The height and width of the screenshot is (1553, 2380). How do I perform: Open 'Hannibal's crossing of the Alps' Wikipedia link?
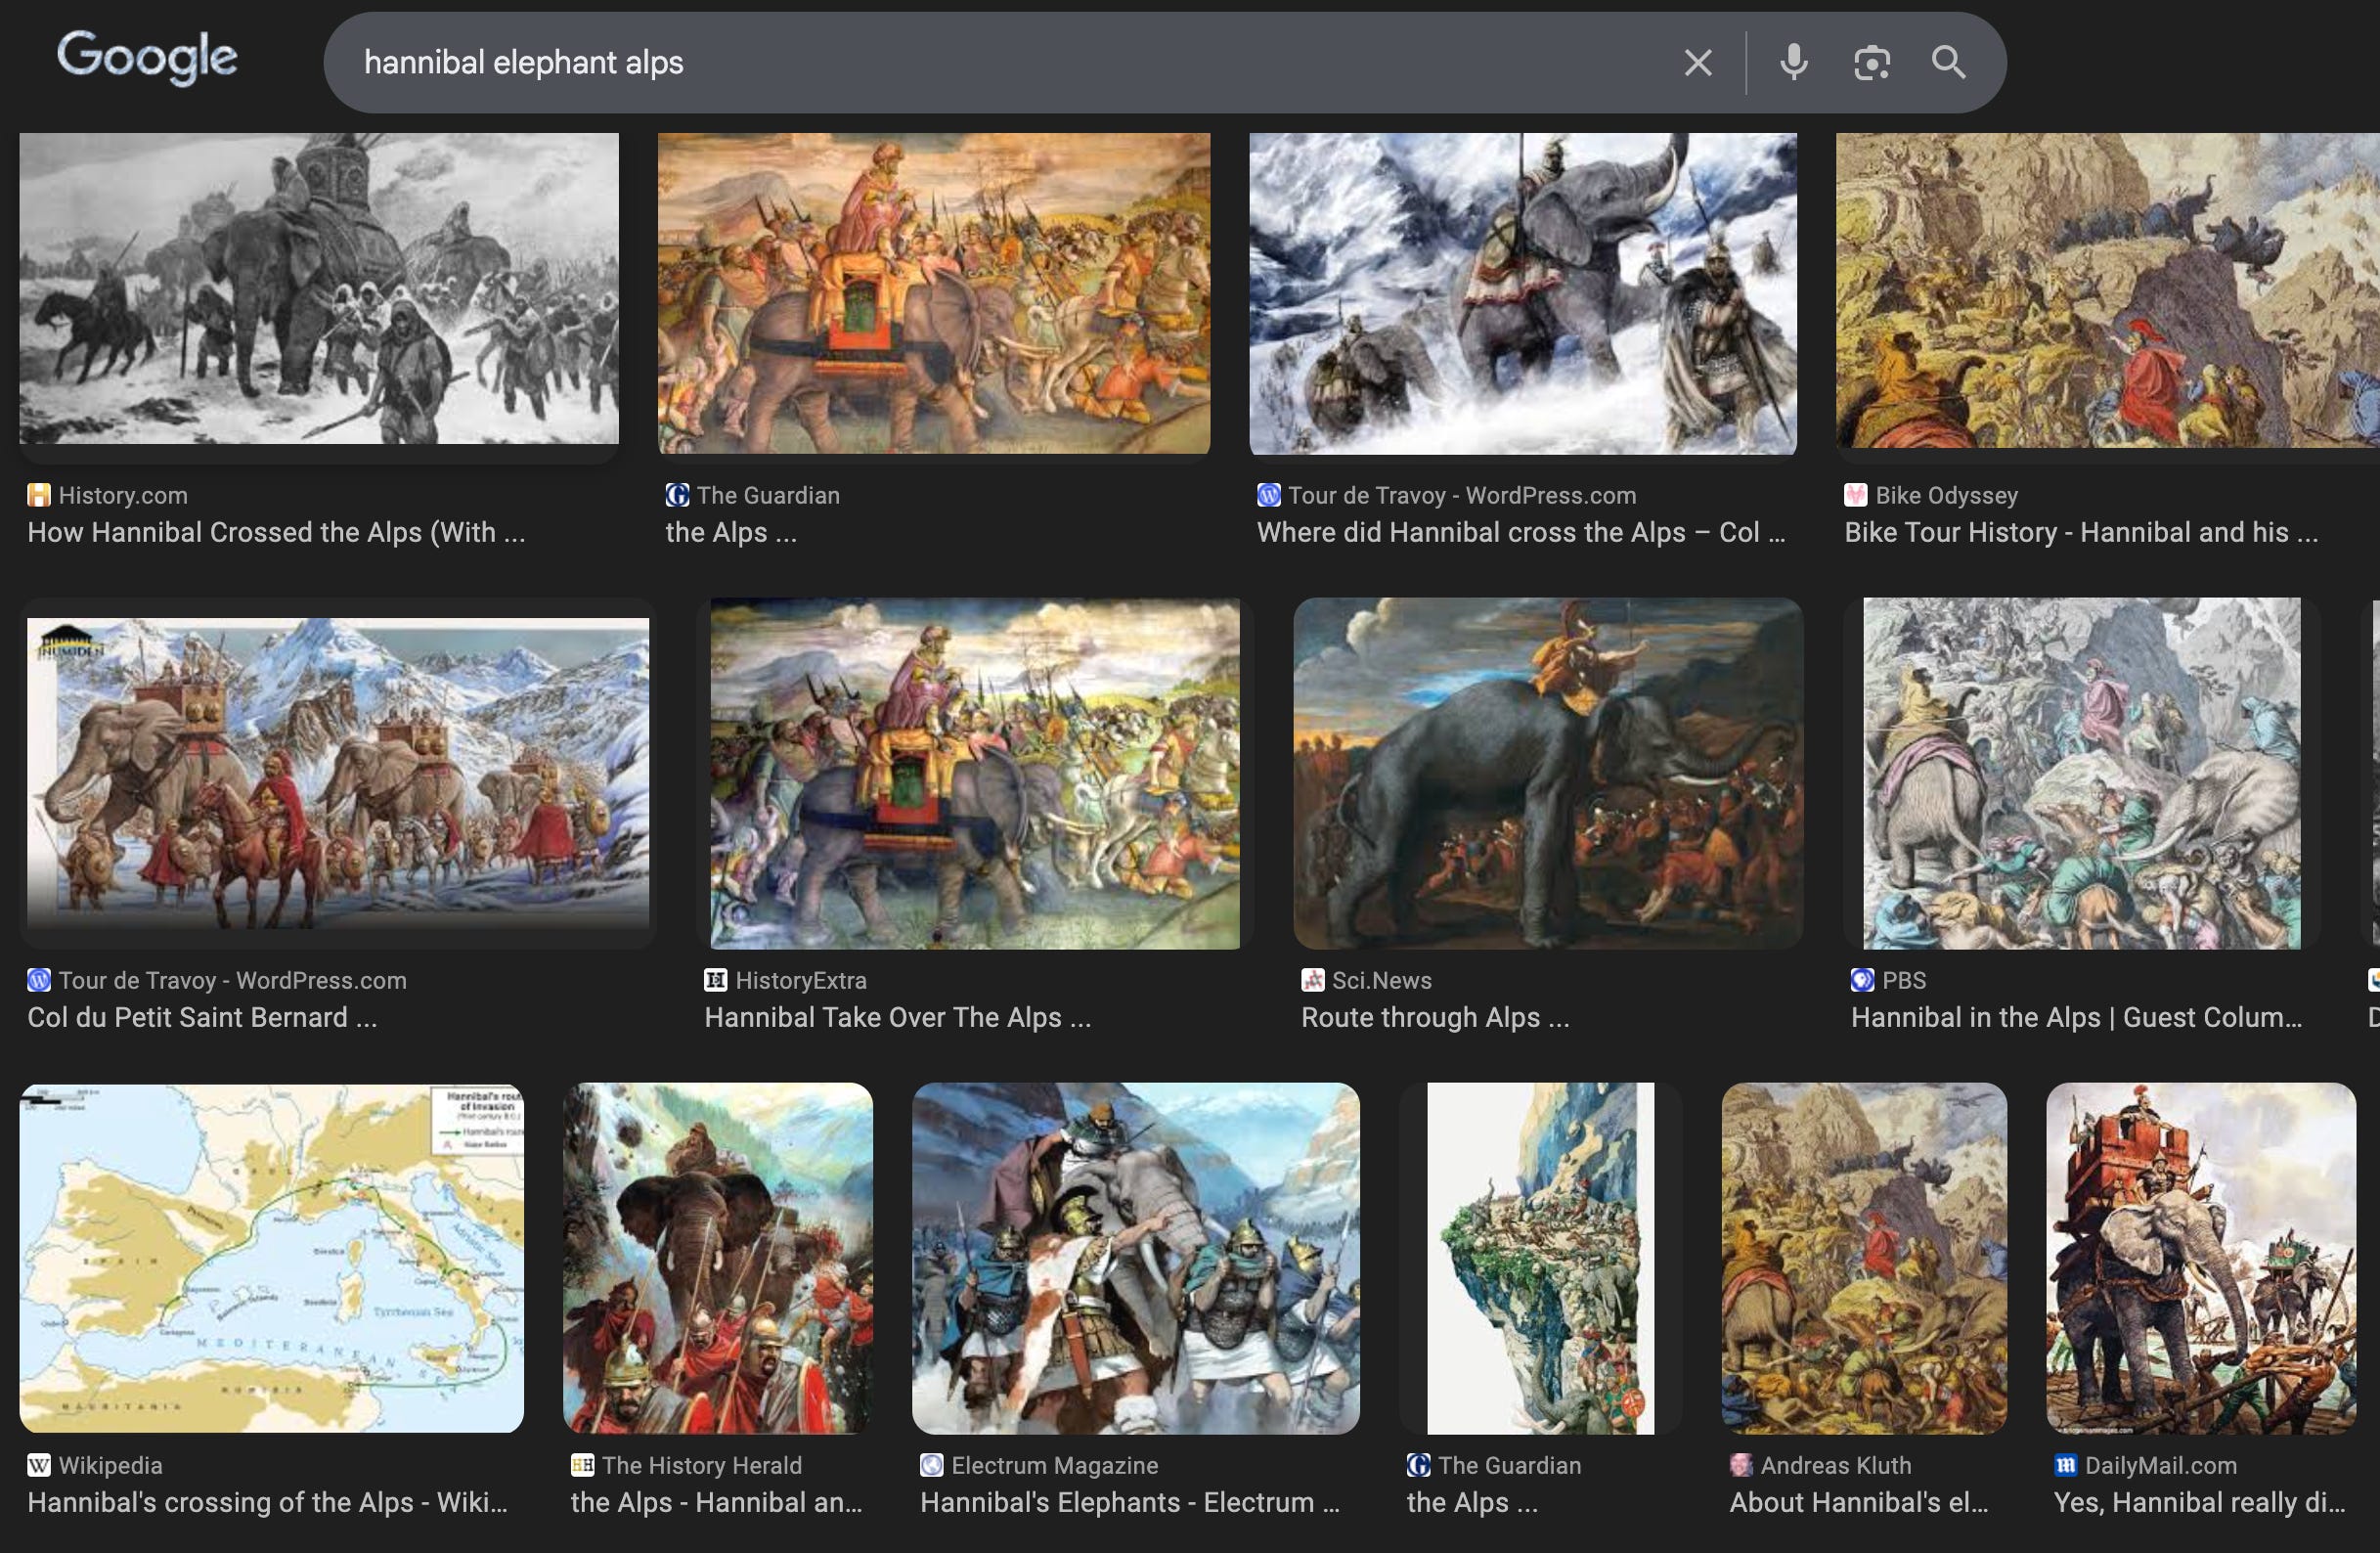[x=267, y=1502]
